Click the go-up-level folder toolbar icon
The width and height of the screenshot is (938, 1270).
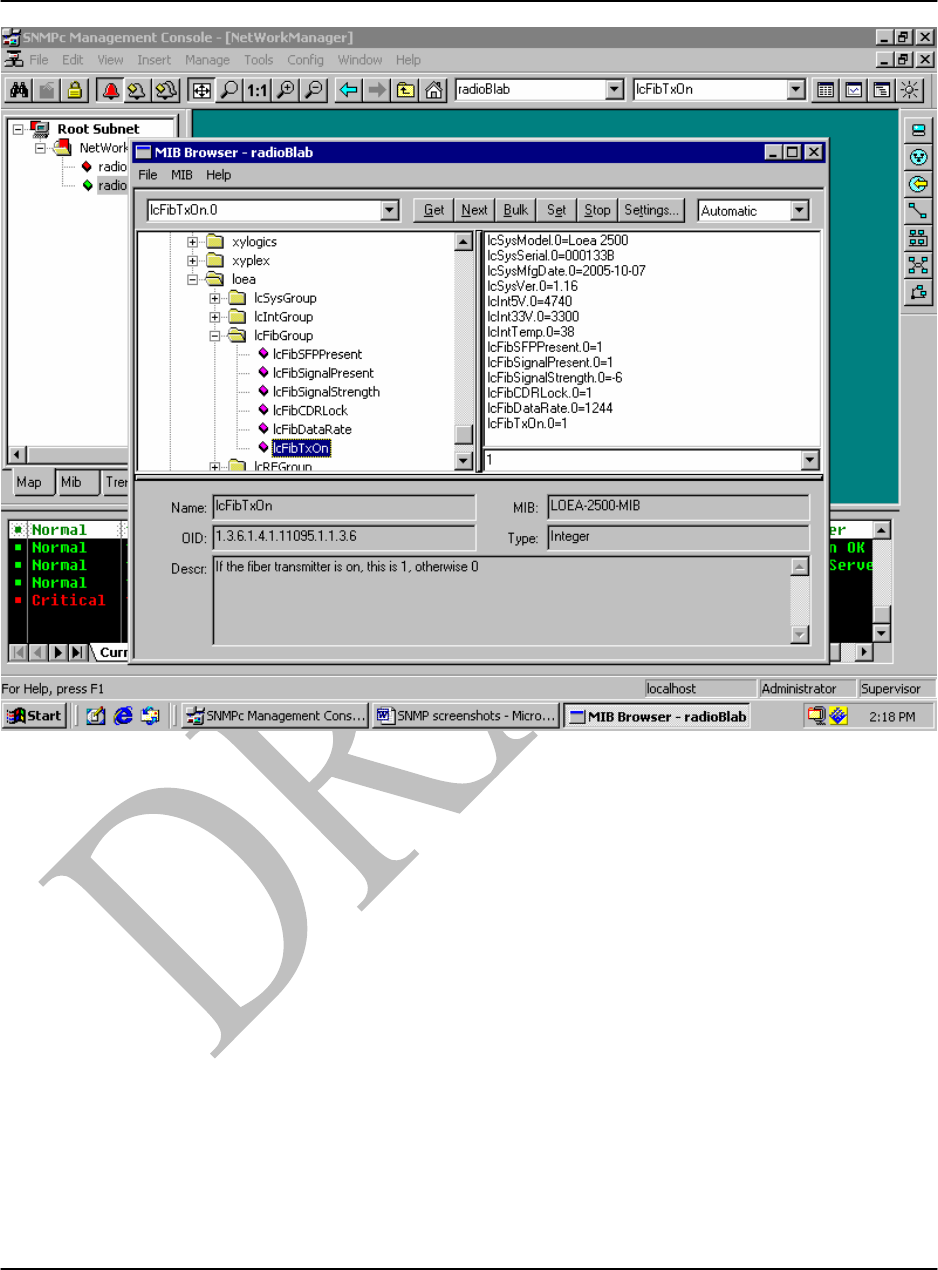pyautogui.click(x=405, y=90)
